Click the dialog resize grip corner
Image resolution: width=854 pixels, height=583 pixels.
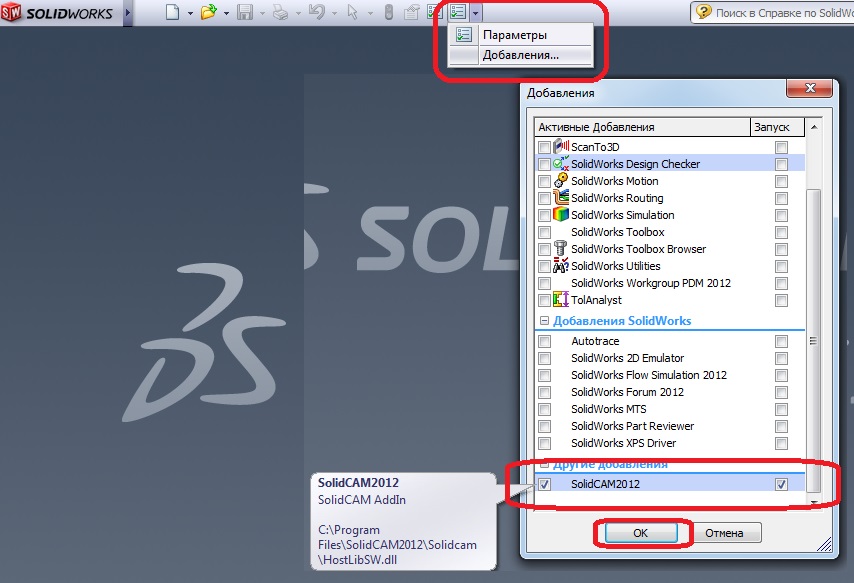(x=825, y=544)
